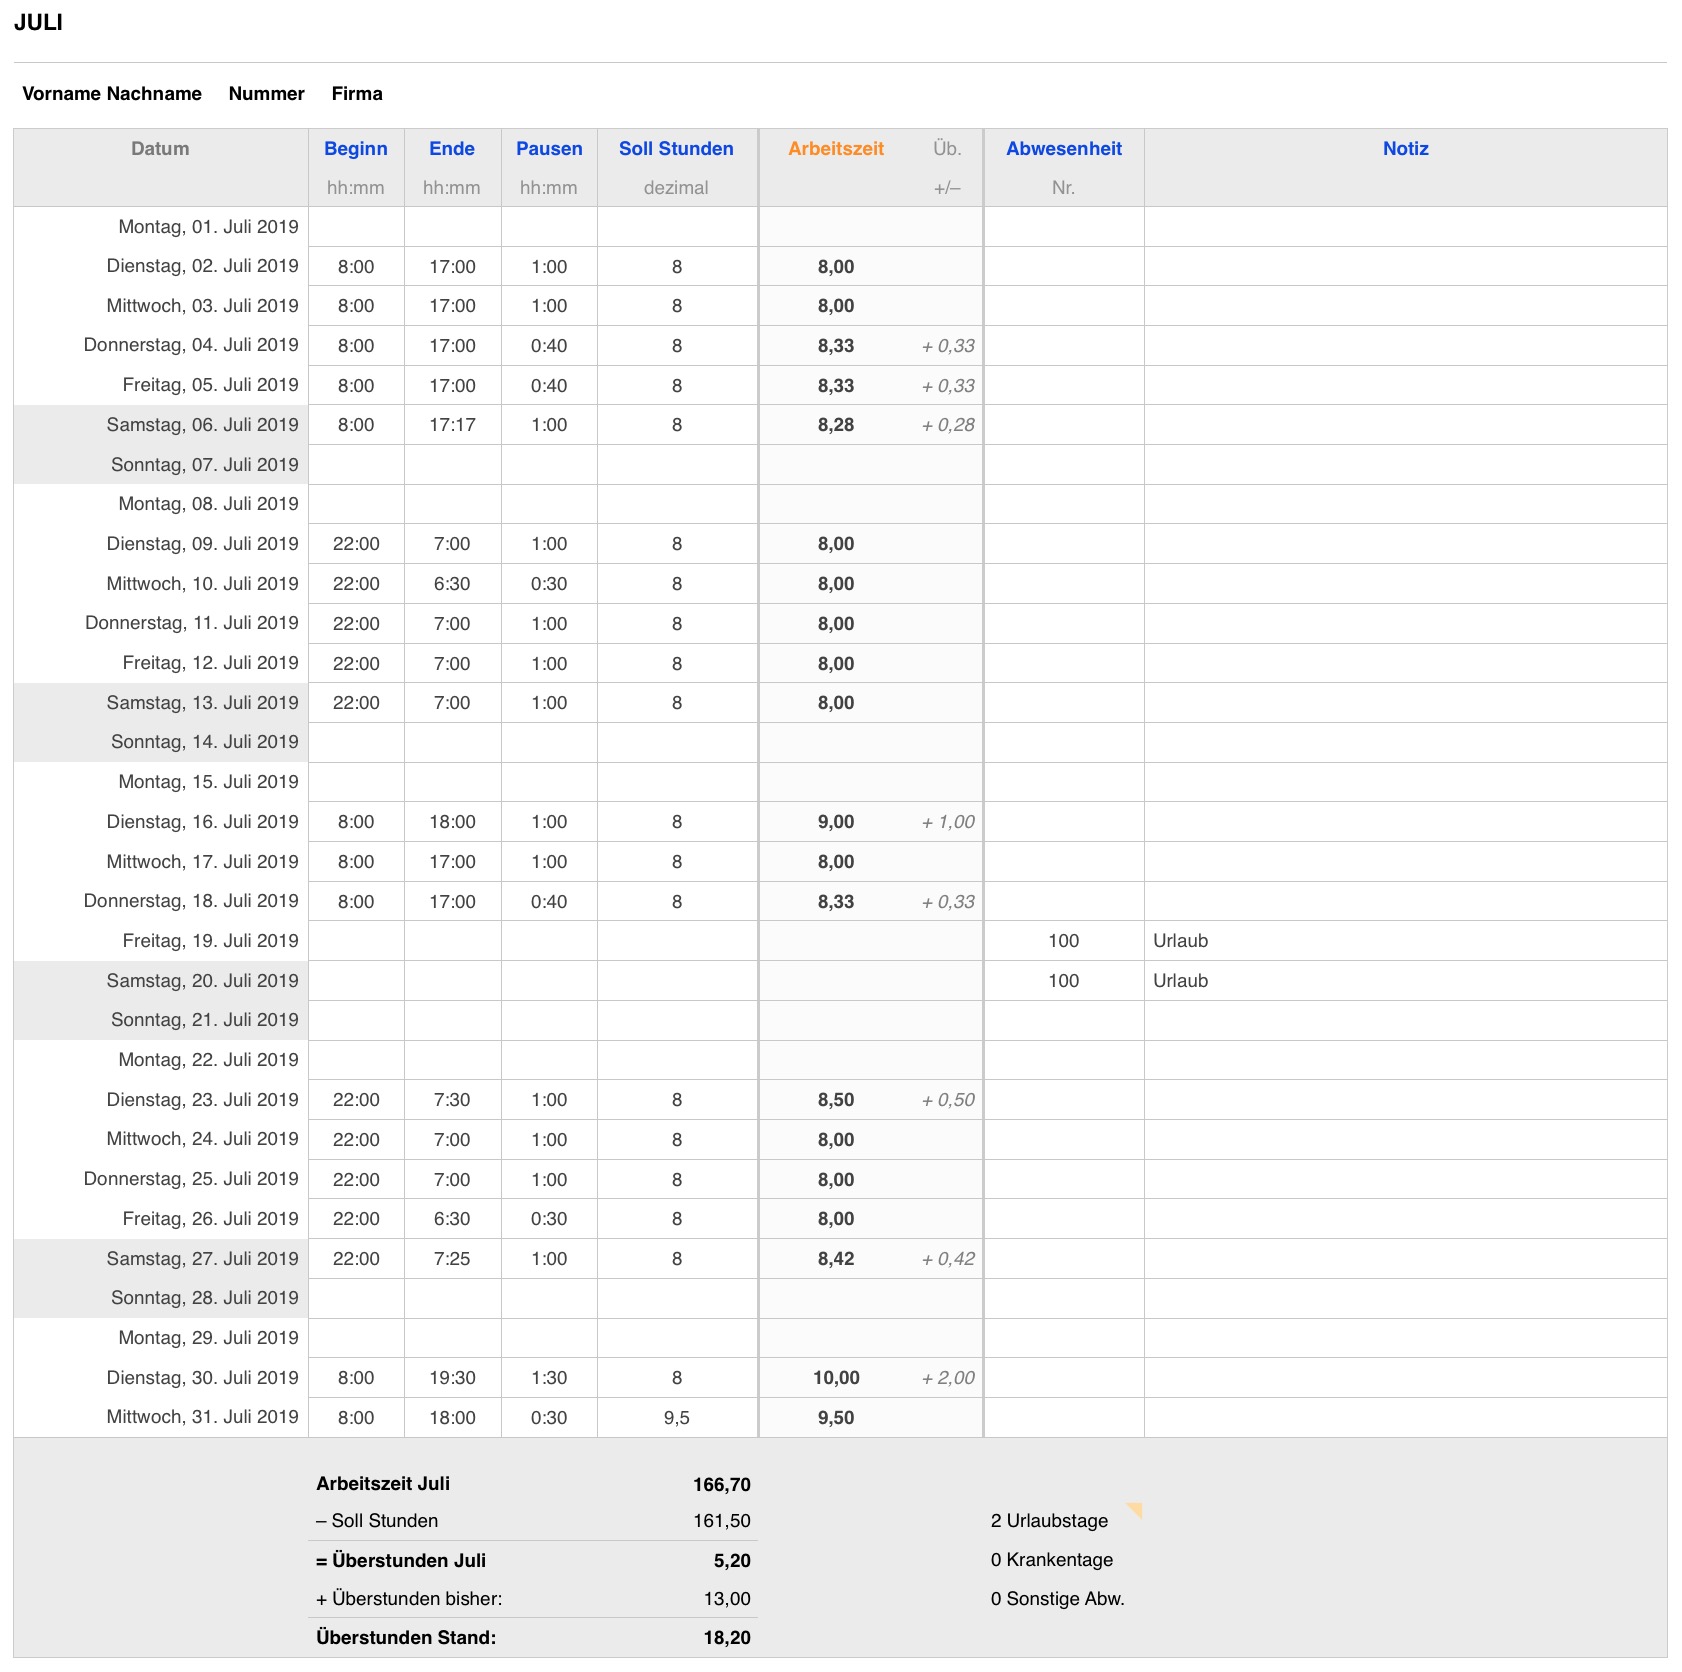1682x1672 pixels.
Task: Click the Überstunden bisher value 13,00
Action: tap(727, 1599)
